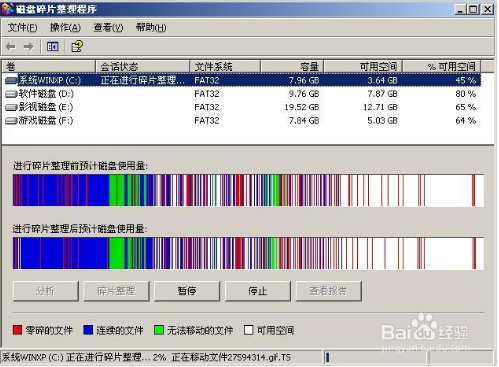Sort by the 卷 column header
The height and width of the screenshot is (367, 499).
[49, 67]
